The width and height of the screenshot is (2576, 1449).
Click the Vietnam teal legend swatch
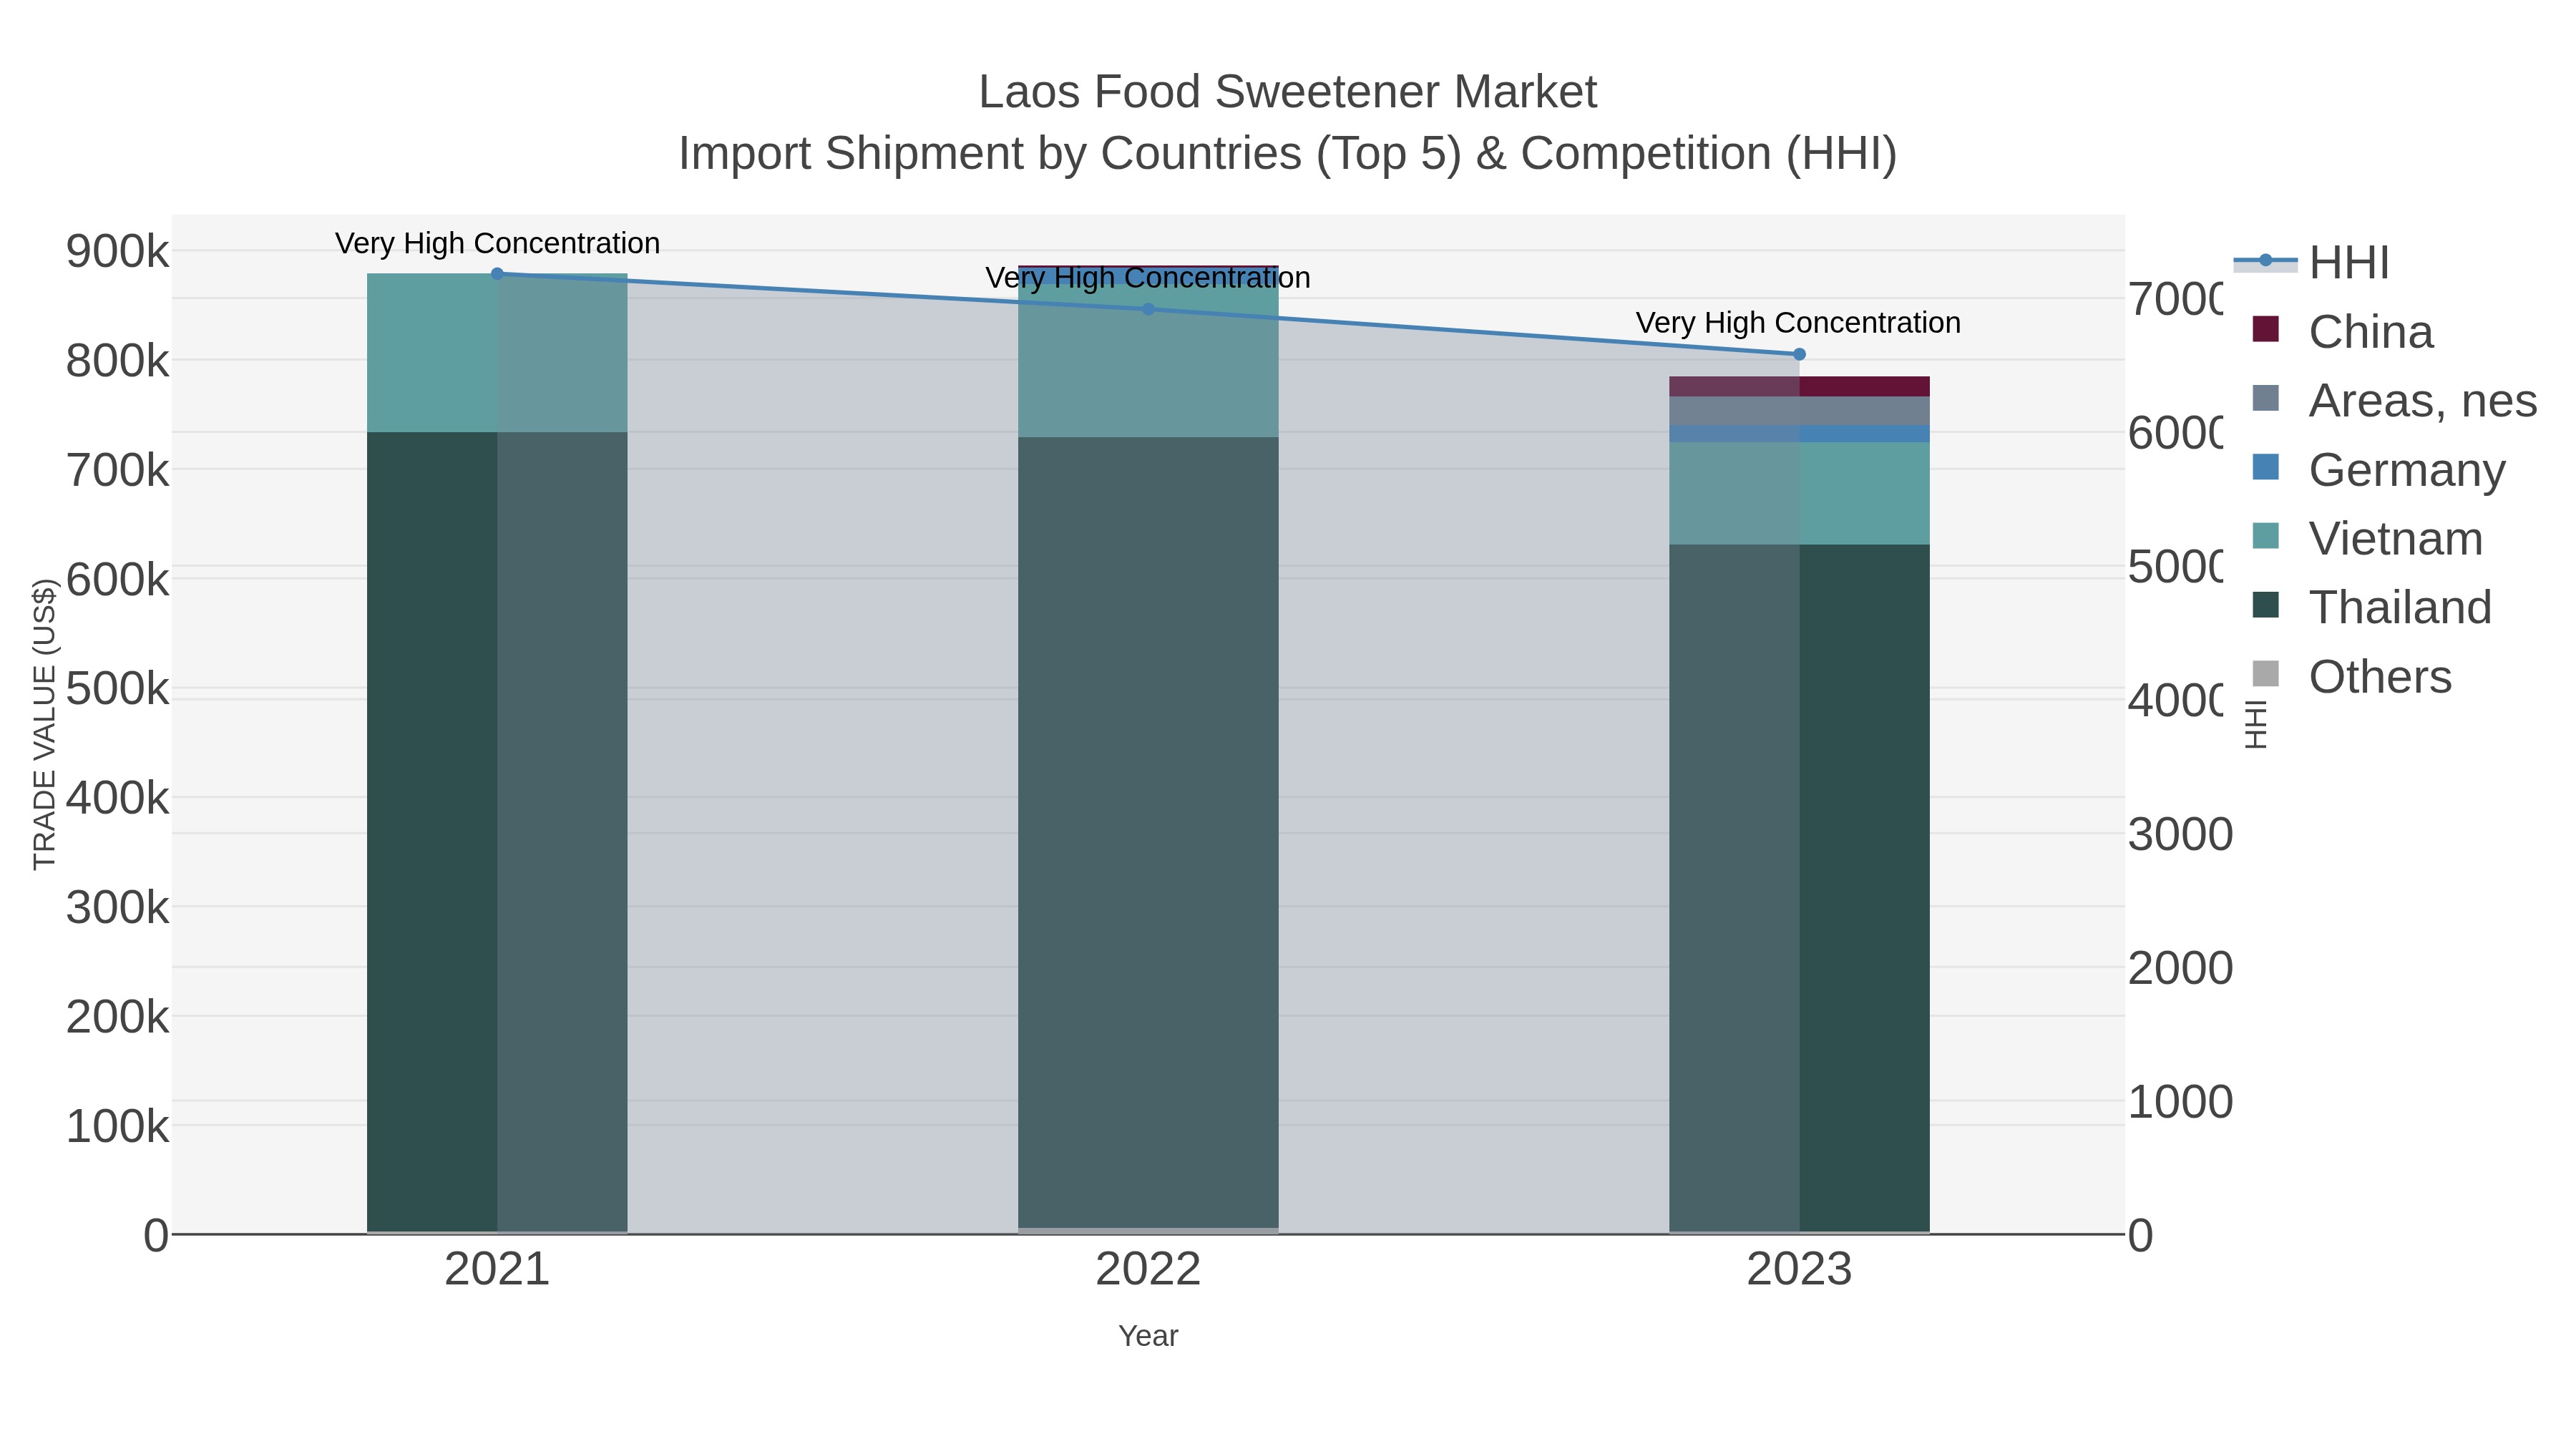(x=2266, y=536)
